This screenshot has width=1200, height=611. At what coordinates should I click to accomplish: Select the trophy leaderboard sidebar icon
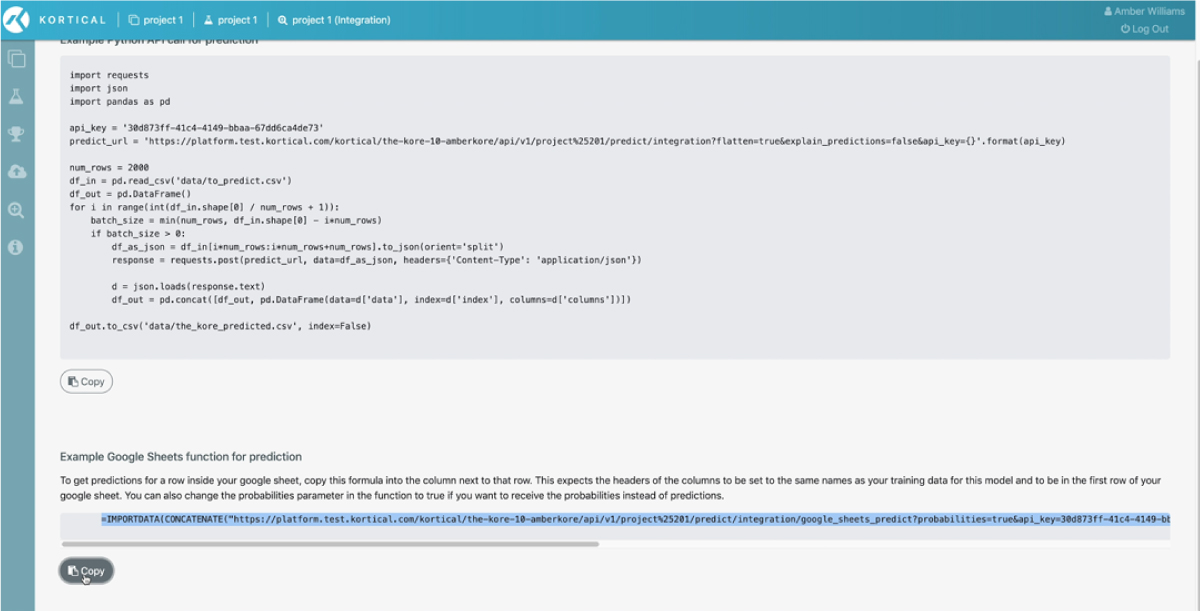(16, 134)
